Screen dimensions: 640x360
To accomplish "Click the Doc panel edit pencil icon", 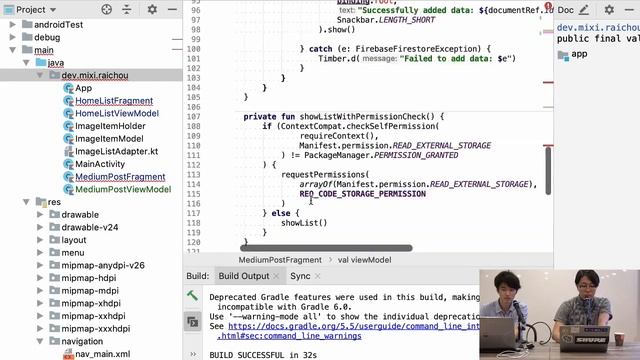I will 584,9.
